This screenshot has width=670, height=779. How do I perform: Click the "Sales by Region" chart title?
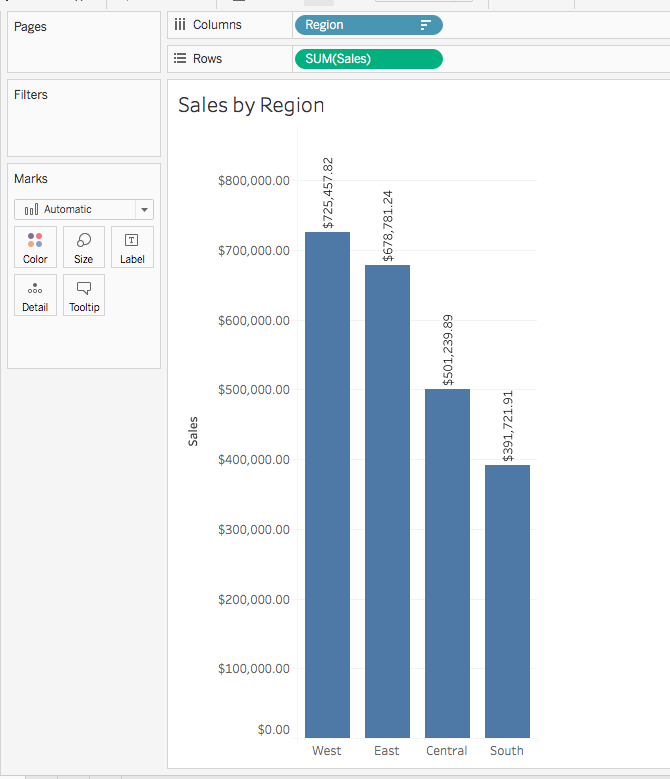[251, 105]
